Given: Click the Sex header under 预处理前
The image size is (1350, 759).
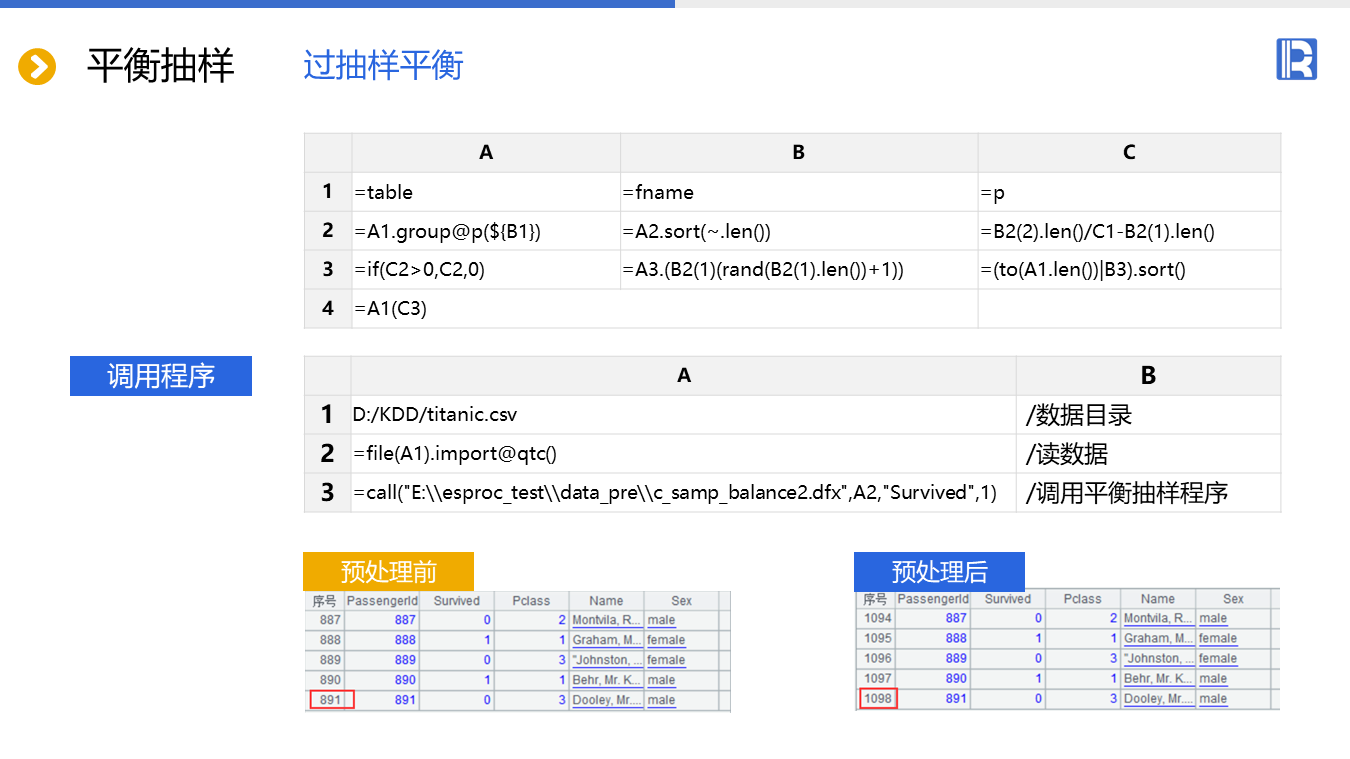Looking at the screenshot, I should click(681, 601).
